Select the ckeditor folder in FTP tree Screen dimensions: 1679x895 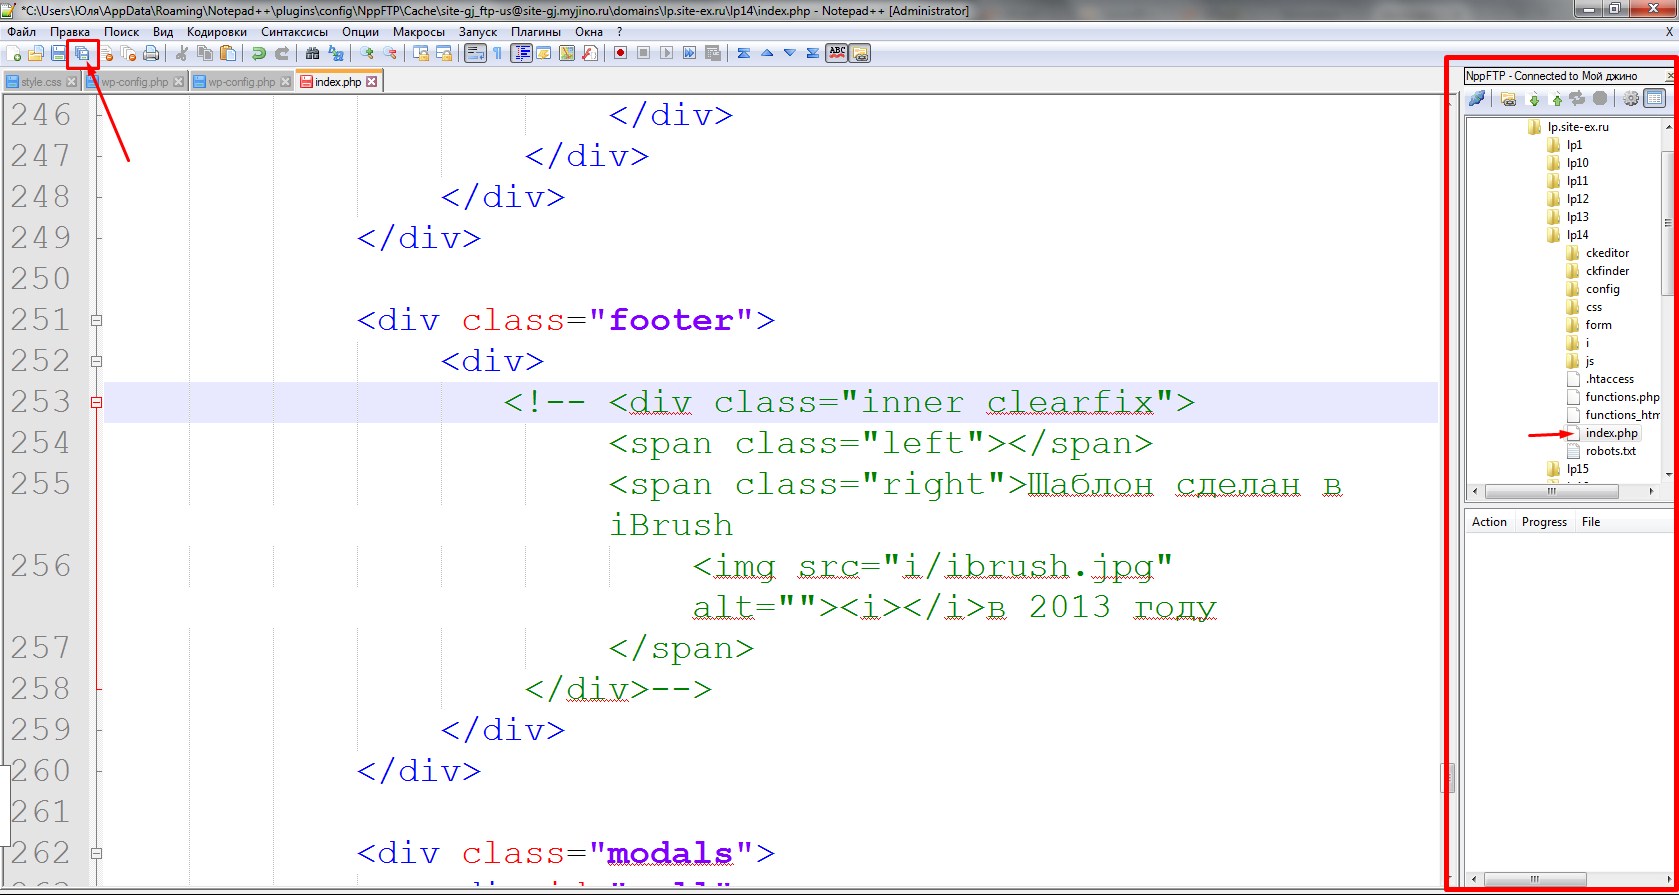(1607, 253)
